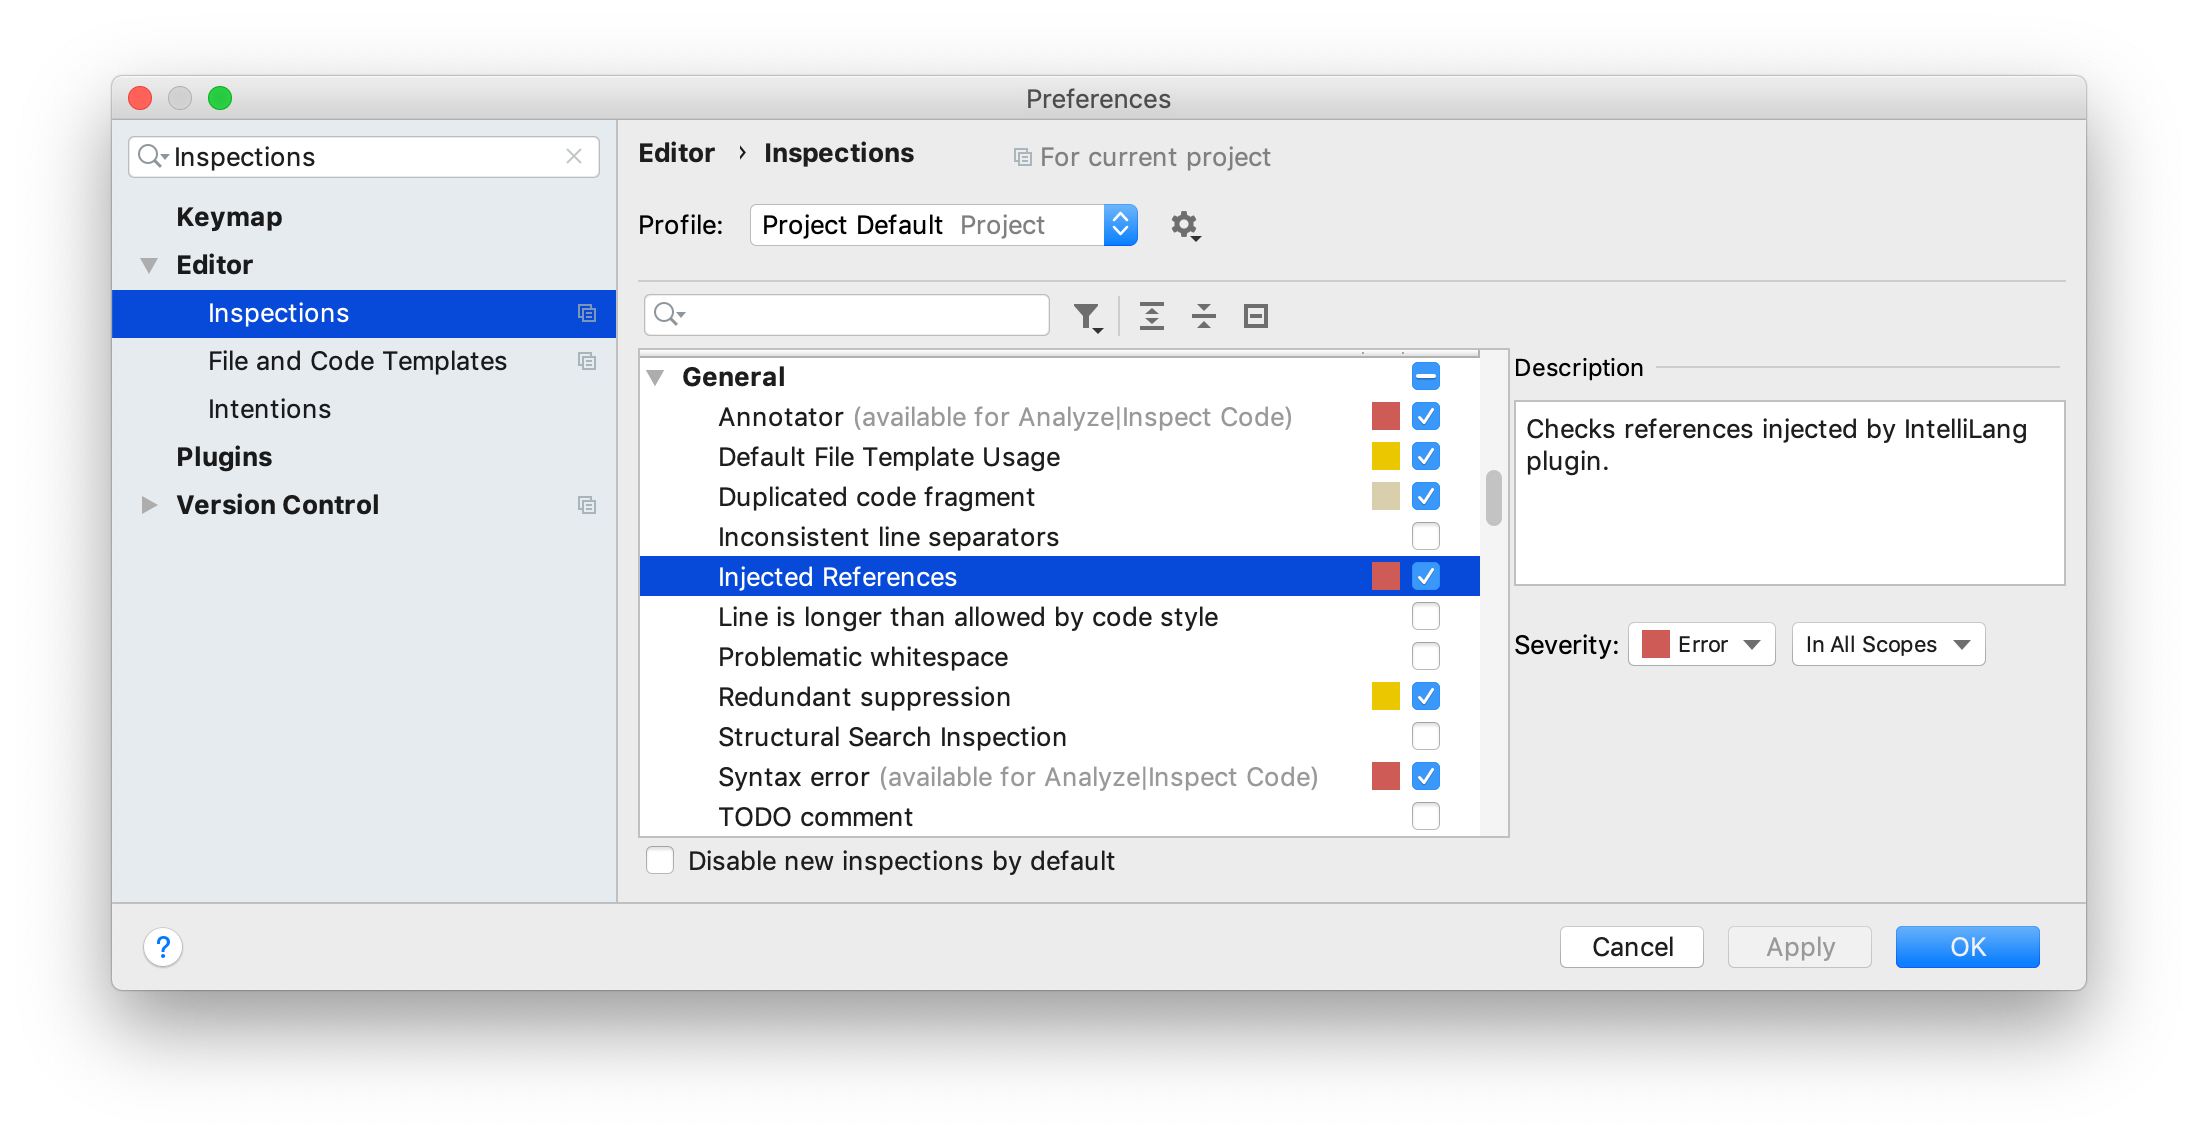Screen dimensions: 2198x1138
Task: Expand the Version Control tree node
Action: pyautogui.click(x=149, y=505)
